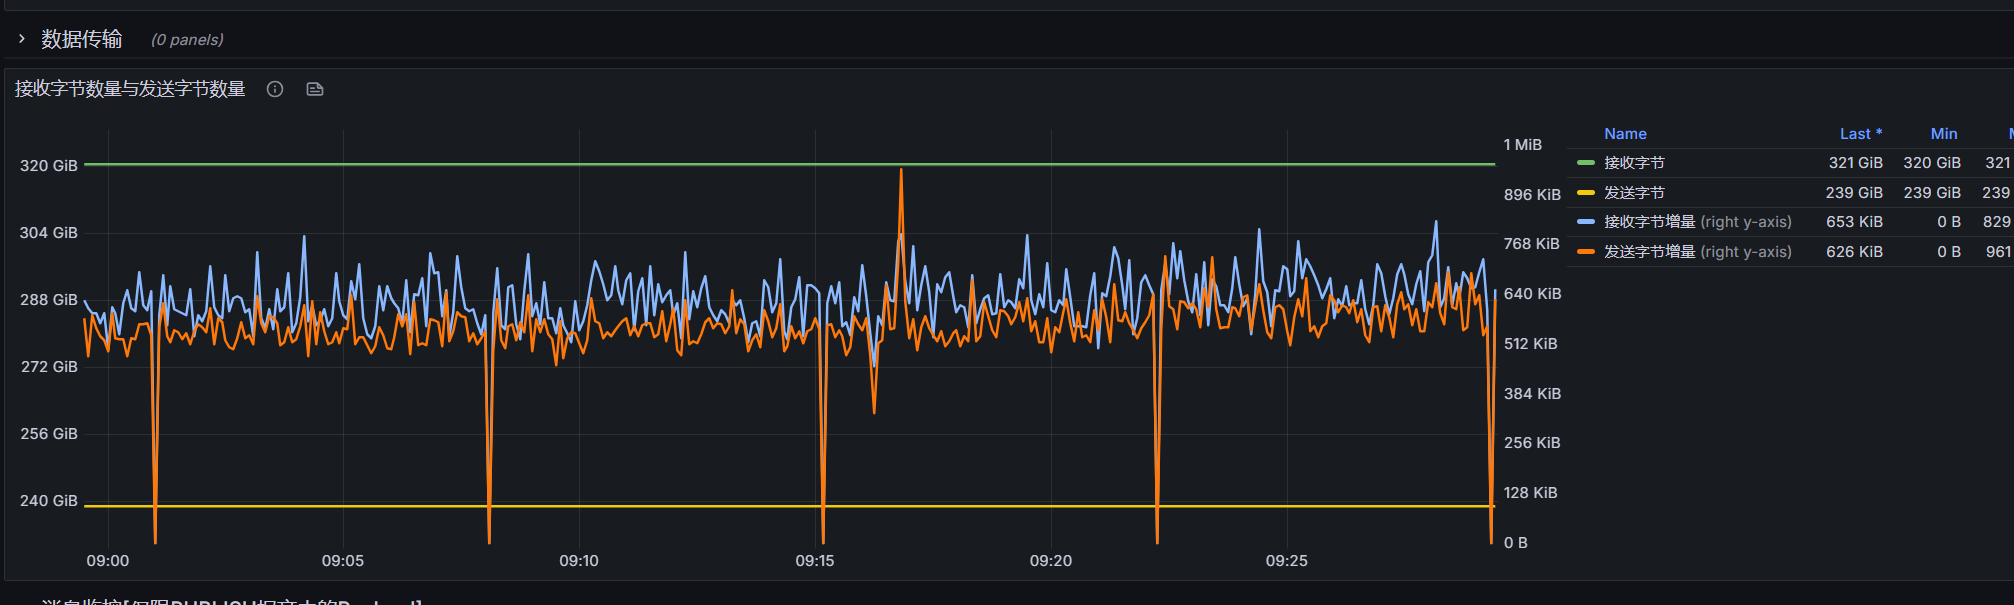Image resolution: width=2014 pixels, height=605 pixels.
Task: Open the blue 接收字节增量 color swatch
Action: (x=1585, y=222)
